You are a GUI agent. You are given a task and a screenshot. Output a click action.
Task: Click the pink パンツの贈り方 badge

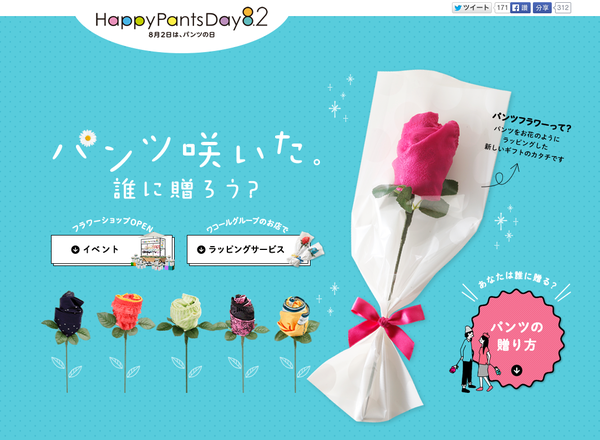click(x=517, y=337)
